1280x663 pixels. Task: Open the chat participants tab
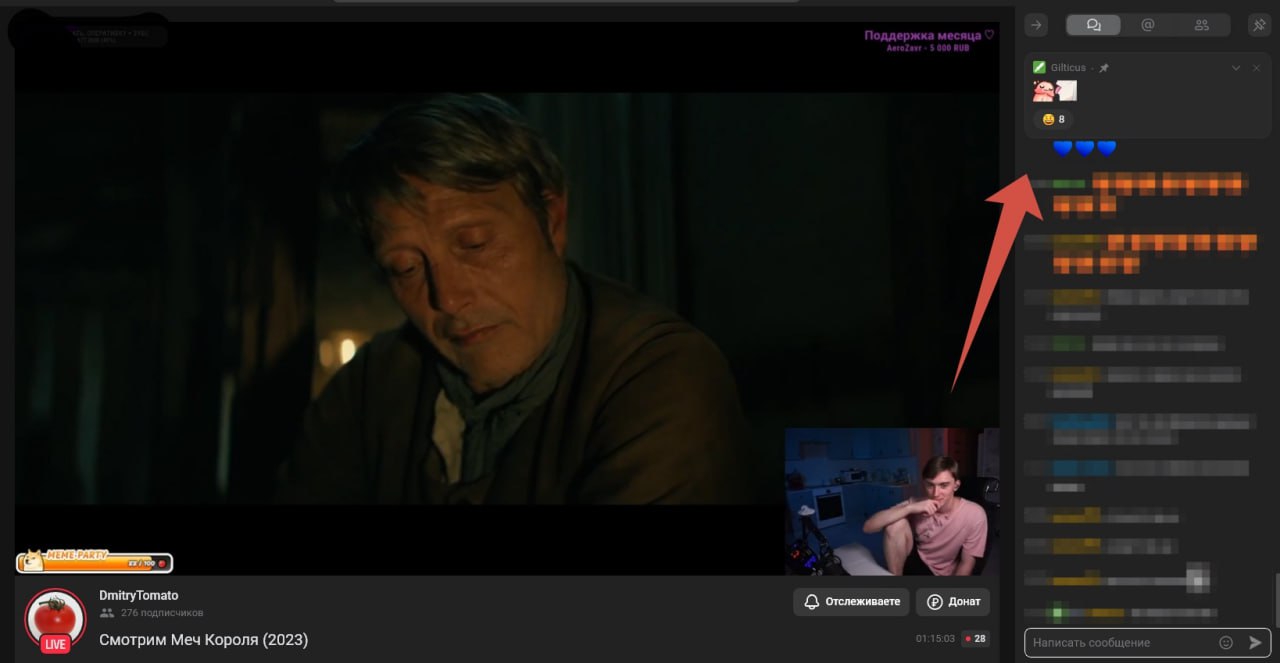pos(1202,25)
